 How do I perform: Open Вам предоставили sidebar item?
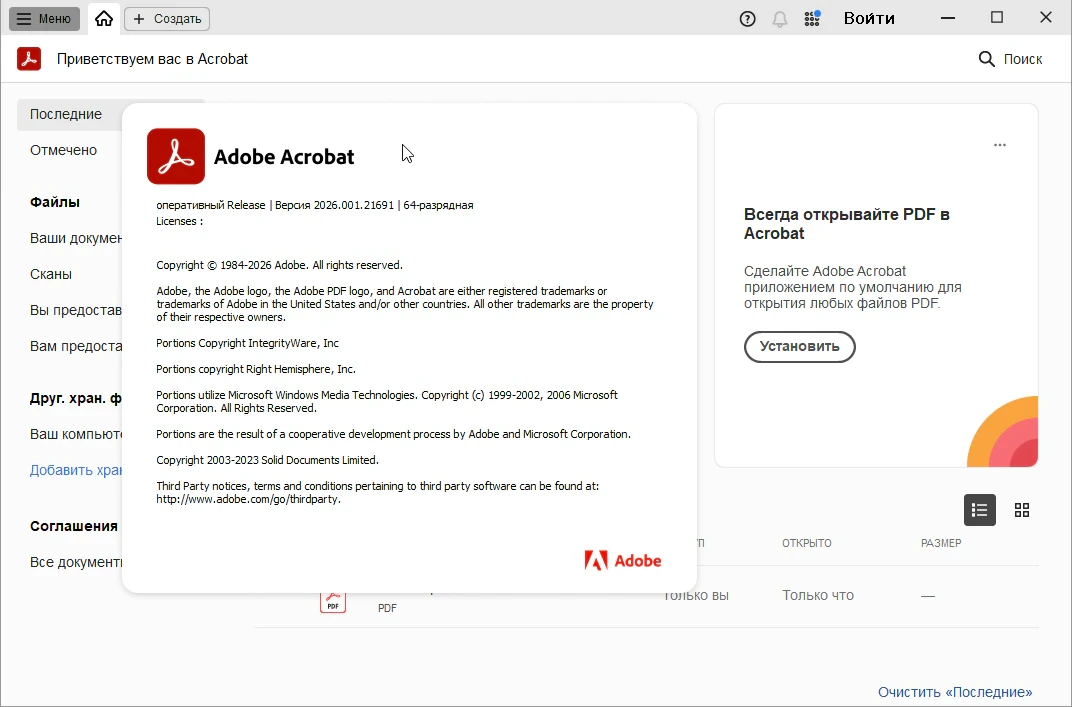[76, 346]
